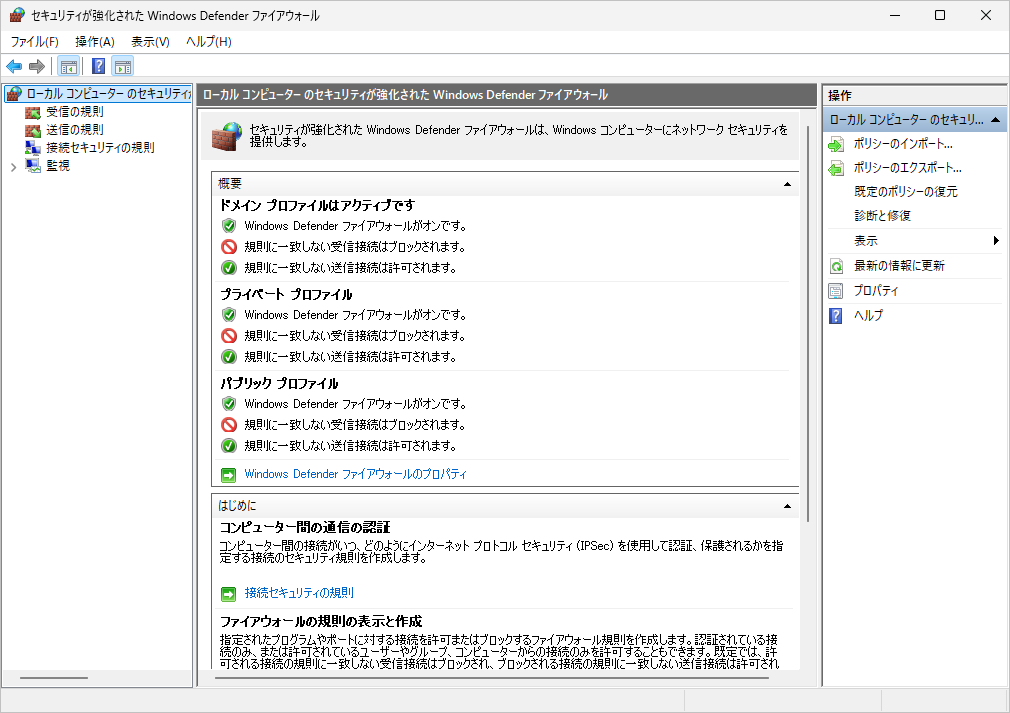Expand the 表示 submenu arrow in actions
The width and height of the screenshot is (1010, 713).
pyautogui.click(x=996, y=241)
